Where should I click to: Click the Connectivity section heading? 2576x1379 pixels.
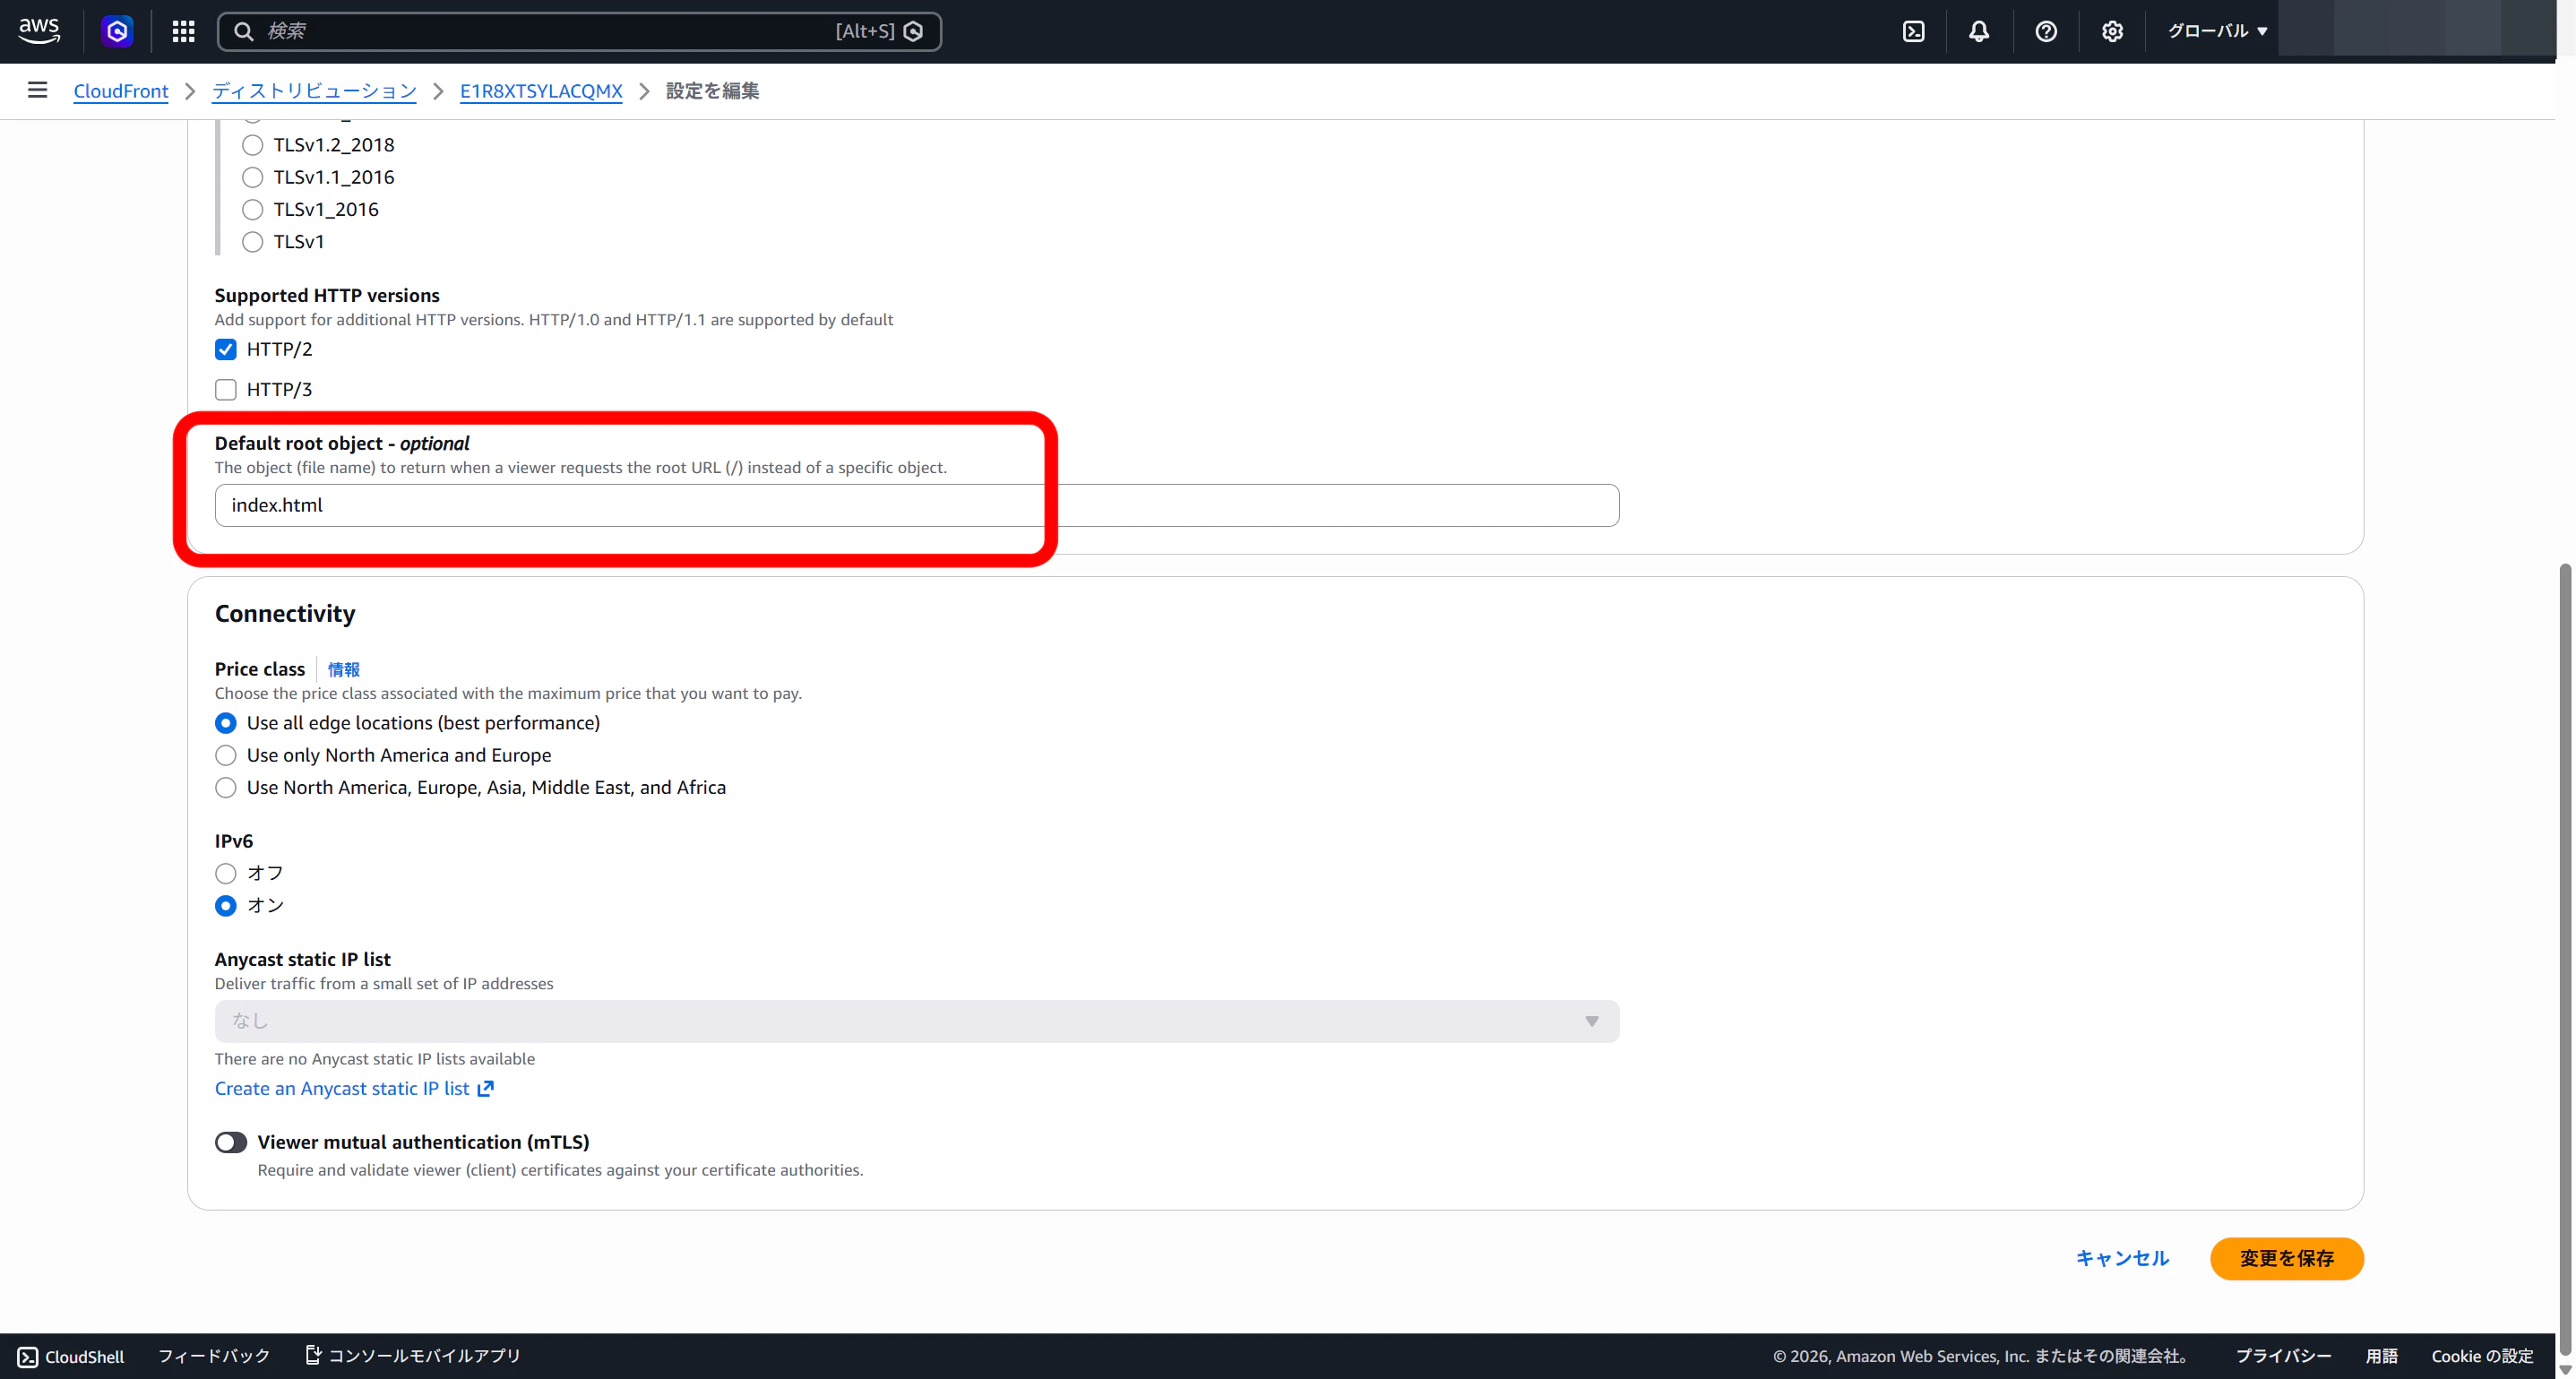pos(285,613)
